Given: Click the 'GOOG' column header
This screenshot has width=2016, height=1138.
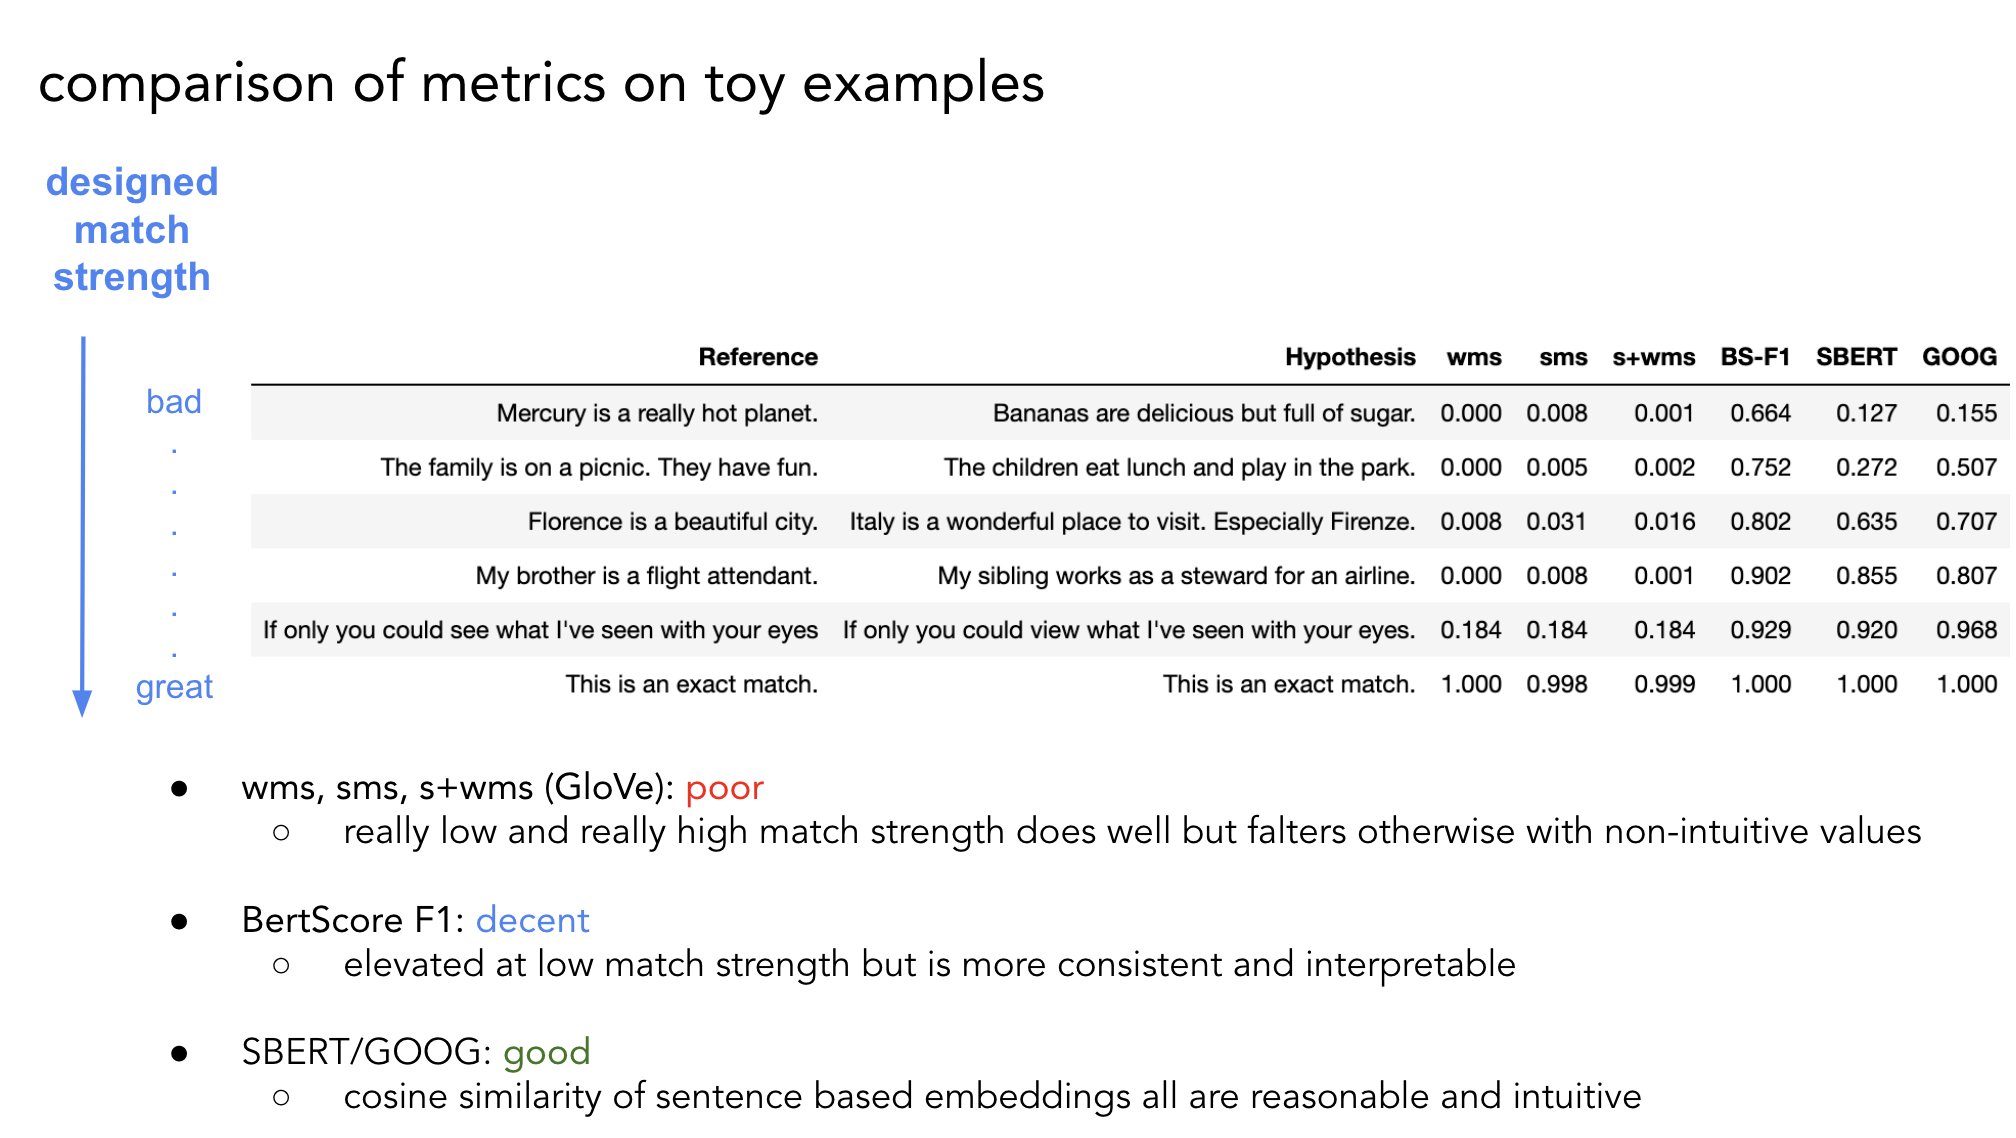Looking at the screenshot, I should click(1959, 357).
